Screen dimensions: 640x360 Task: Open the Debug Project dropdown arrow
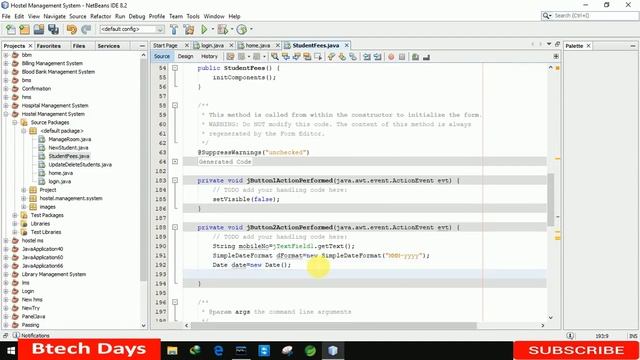pos(232,29)
